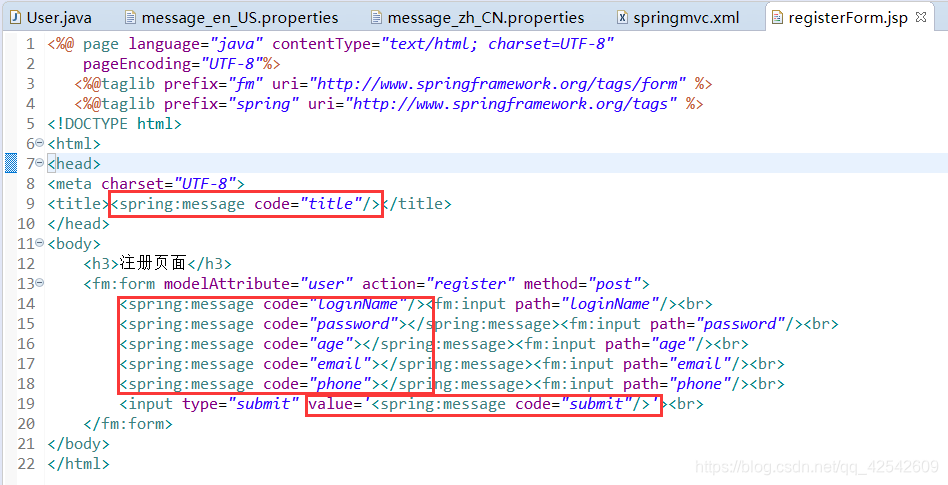Click the JSP file icon on registerForm.jsp tab
This screenshot has height=485, width=948.
pos(778,18)
